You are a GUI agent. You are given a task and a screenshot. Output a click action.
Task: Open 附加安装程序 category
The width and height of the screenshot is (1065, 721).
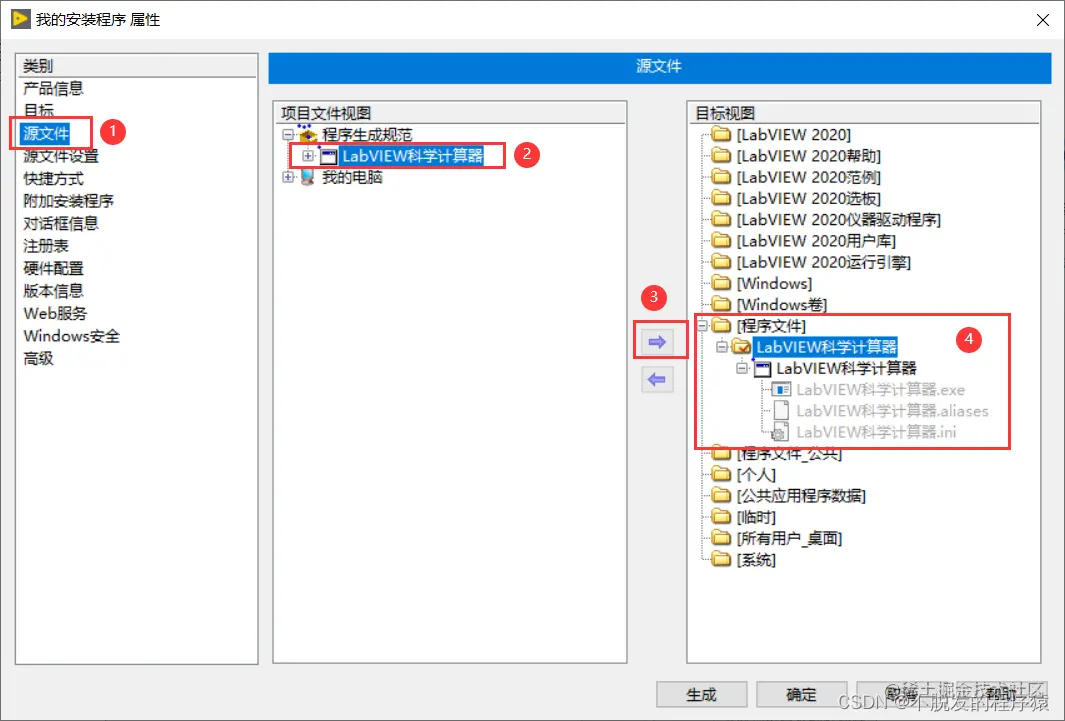click(x=69, y=201)
